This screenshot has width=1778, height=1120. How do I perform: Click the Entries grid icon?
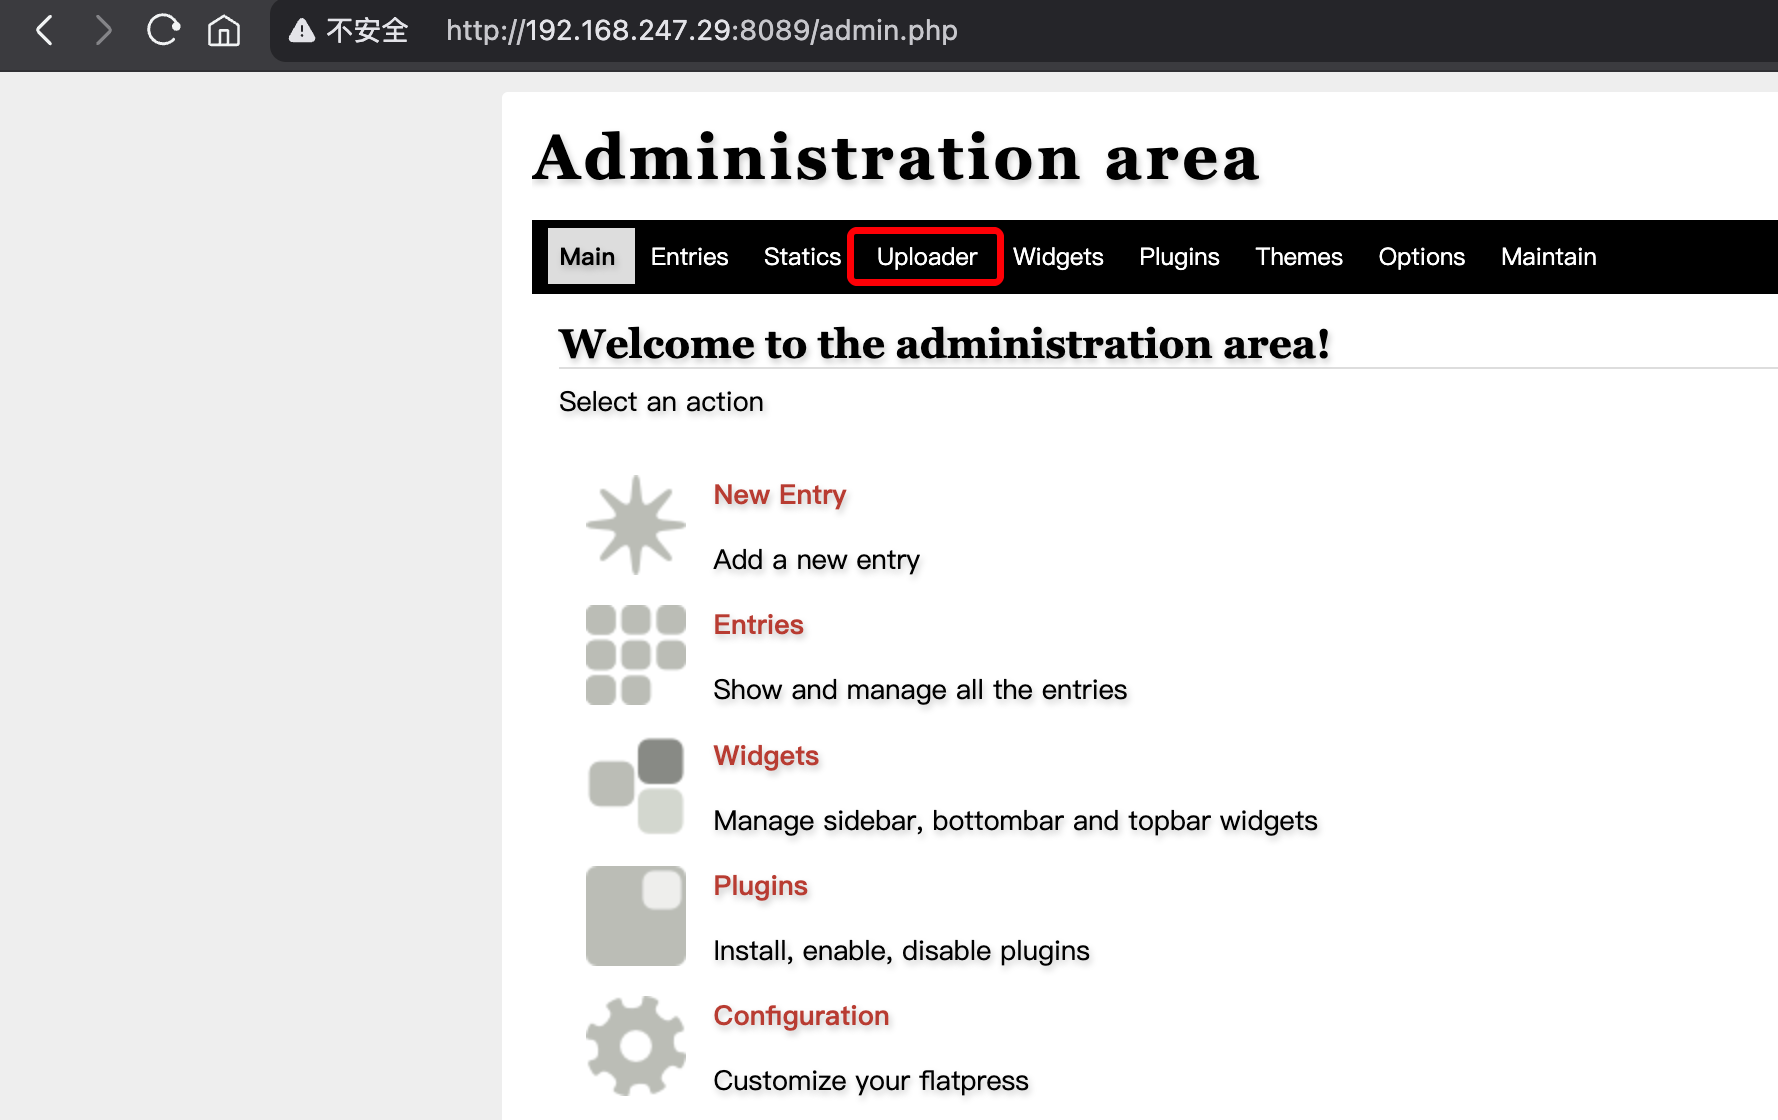(635, 655)
